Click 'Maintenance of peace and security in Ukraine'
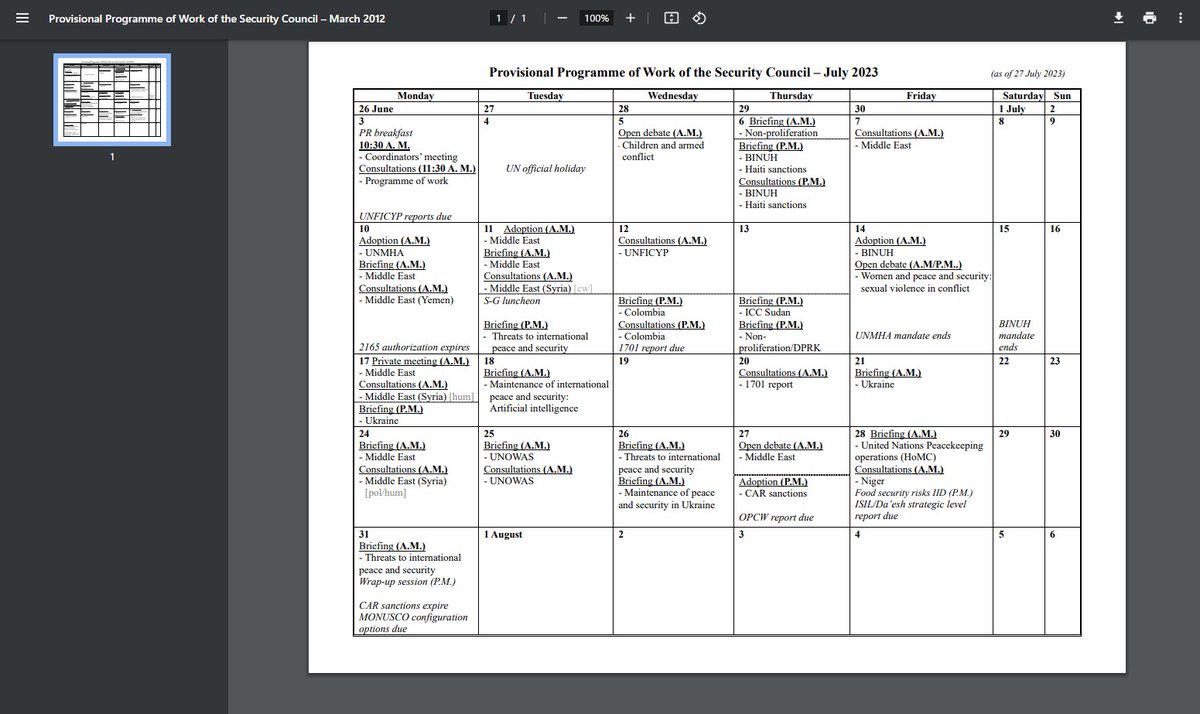This screenshot has height=714, width=1200. tap(667, 499)
